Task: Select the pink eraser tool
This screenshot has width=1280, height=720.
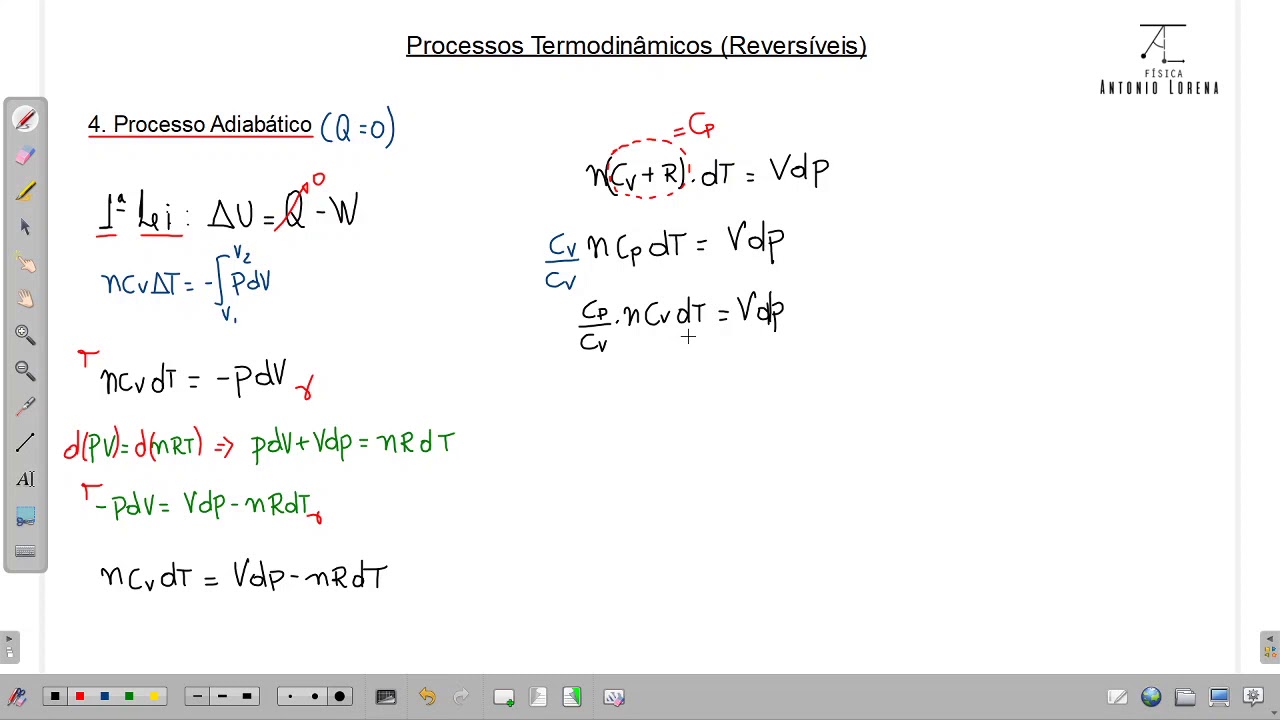Action: point(25,156)
